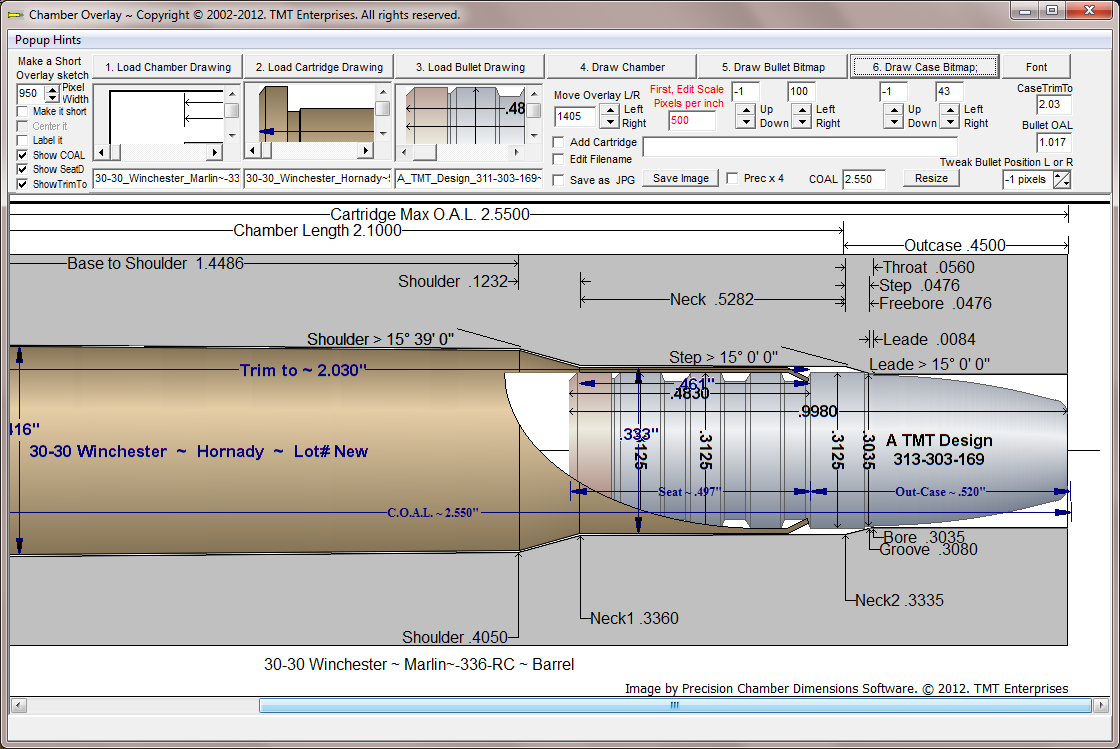This screenshot has height=749, width=1120.
Task: Click the Move Overlay L/R value field 1405
Action: [575, 116]
